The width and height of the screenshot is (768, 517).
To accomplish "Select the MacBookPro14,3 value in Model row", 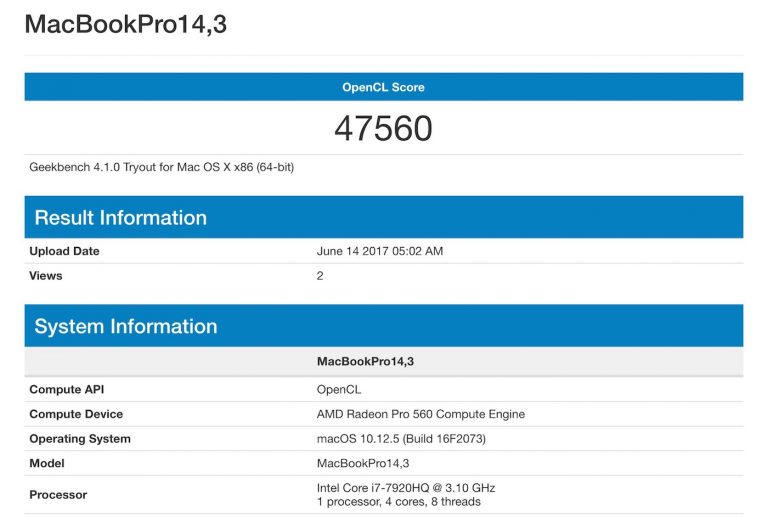I will pos(363,463).
